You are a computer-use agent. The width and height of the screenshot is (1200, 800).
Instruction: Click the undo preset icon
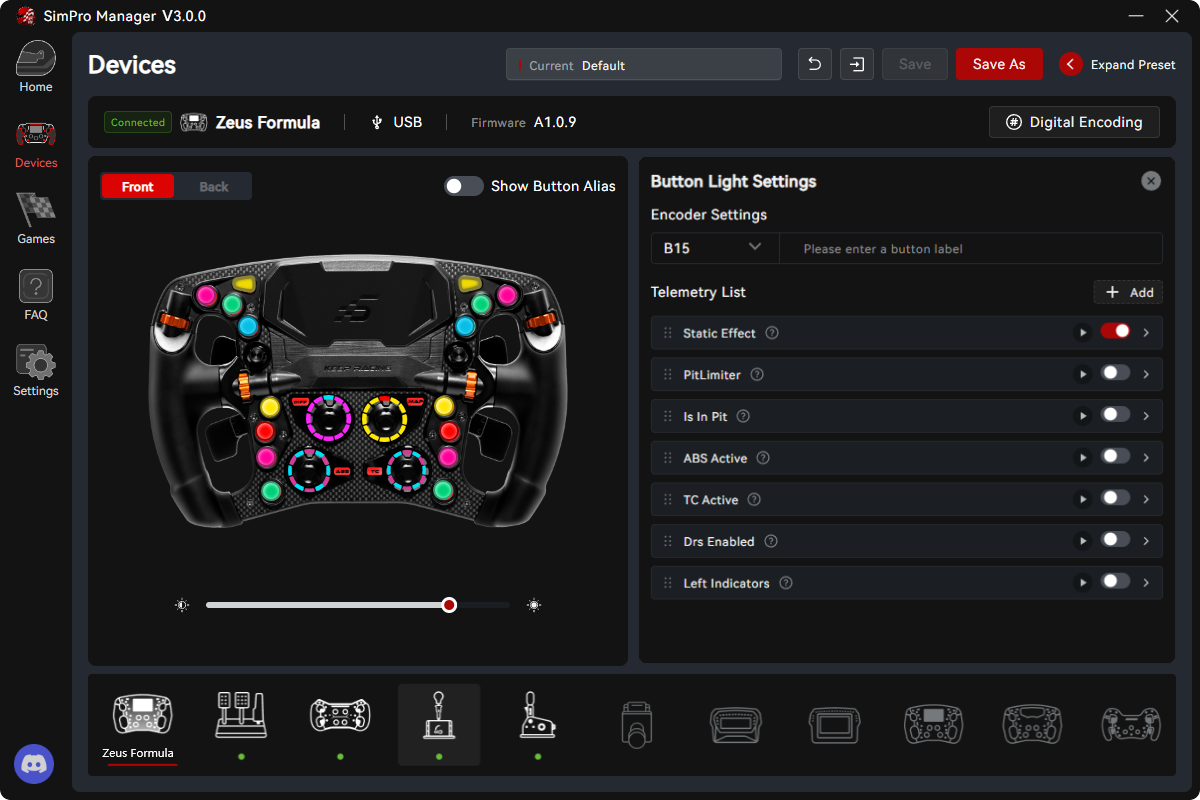point(815,64)
